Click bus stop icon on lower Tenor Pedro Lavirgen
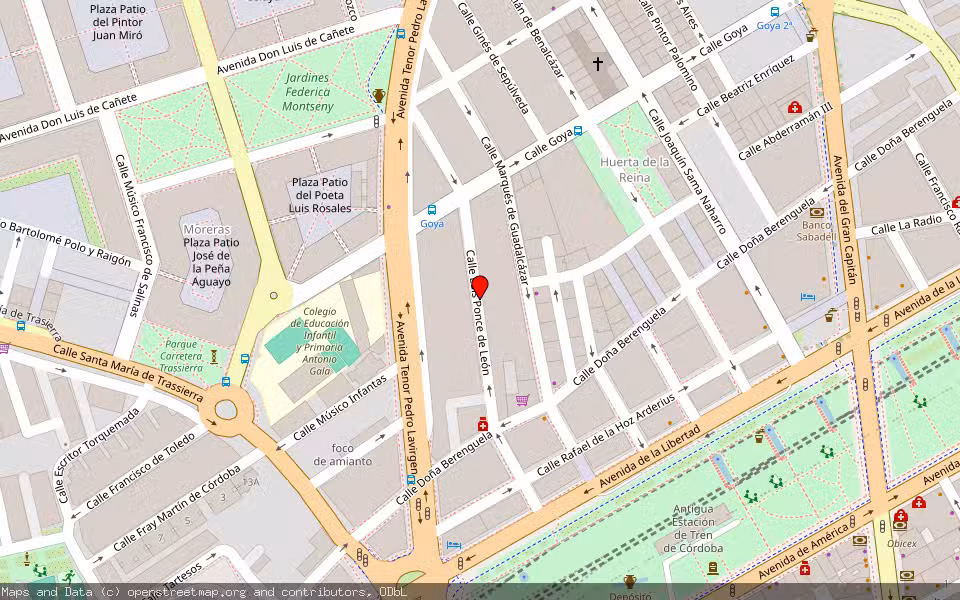The width and height of the screenshot is (960, 600). 410,480
